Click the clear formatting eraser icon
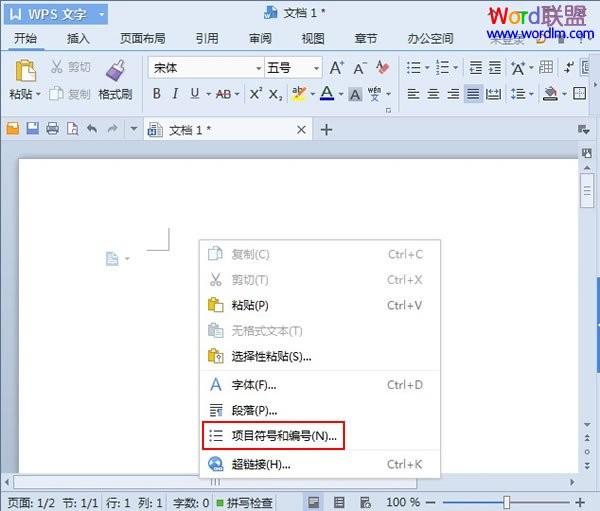The height and width of the screenshot is (511, 600). click(383, 68)
